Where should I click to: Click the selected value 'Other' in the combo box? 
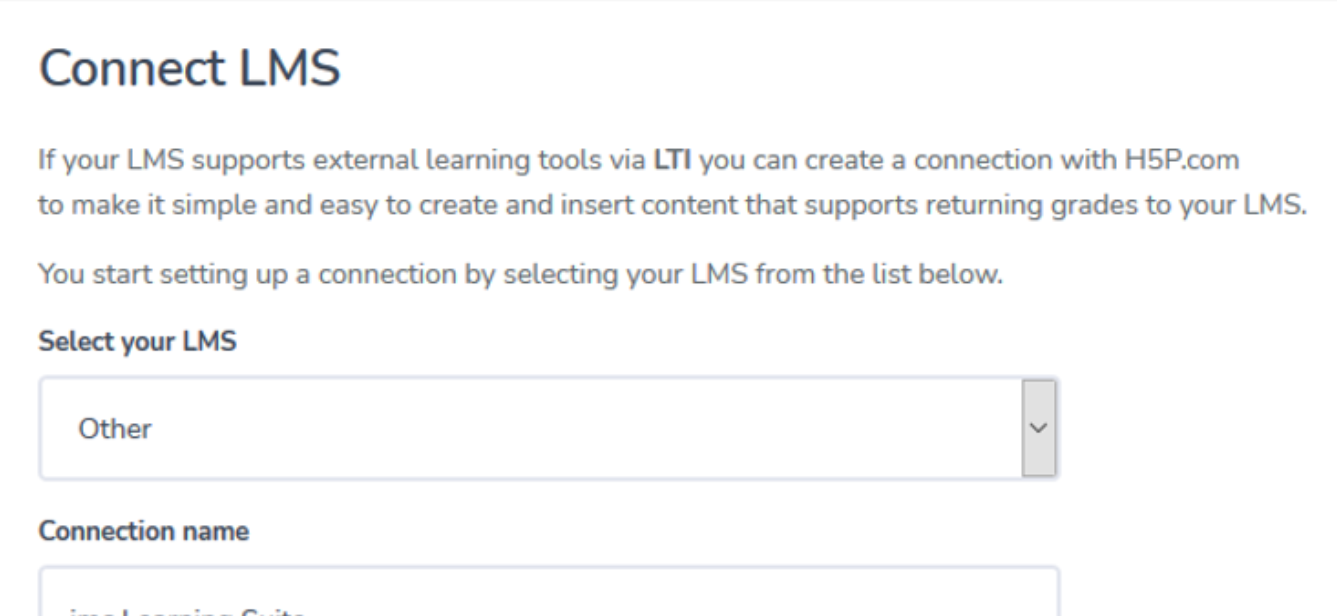(x=115, y=429)
